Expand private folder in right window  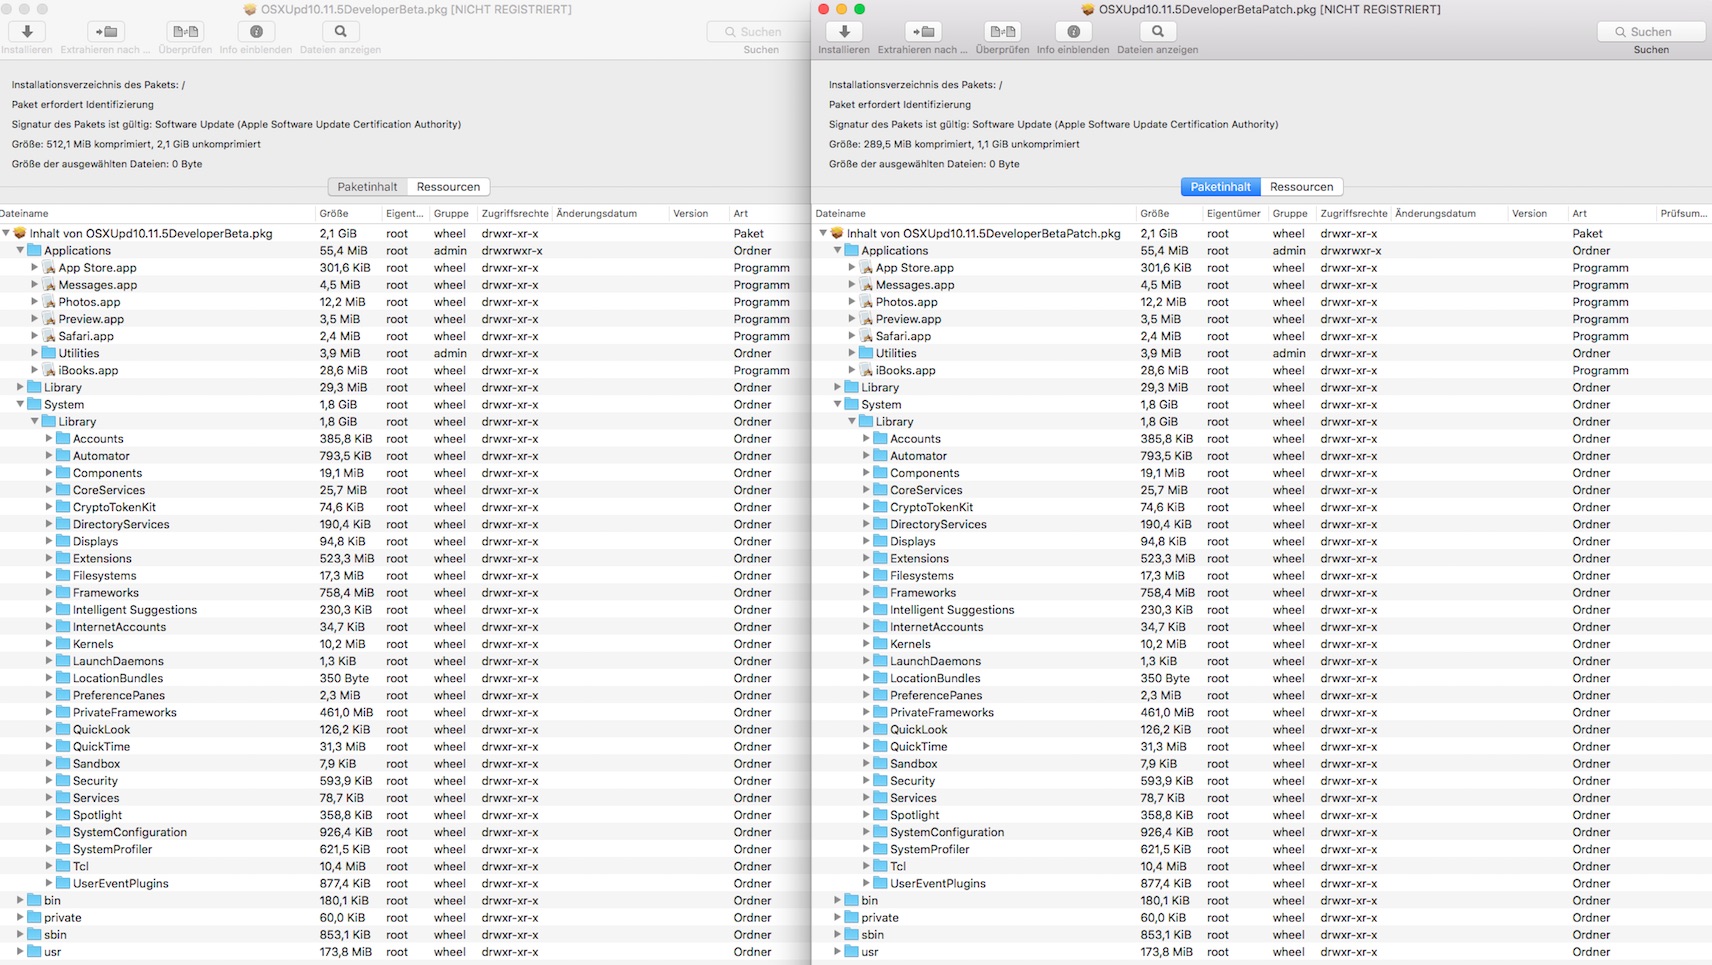tap(838, 917)
